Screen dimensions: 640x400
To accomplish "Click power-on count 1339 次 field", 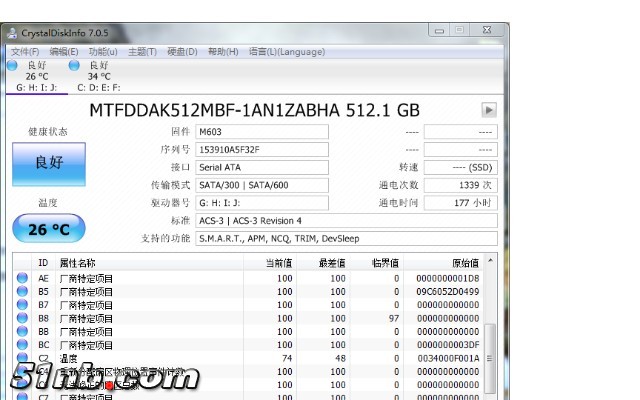I will [x=460, y=185].
